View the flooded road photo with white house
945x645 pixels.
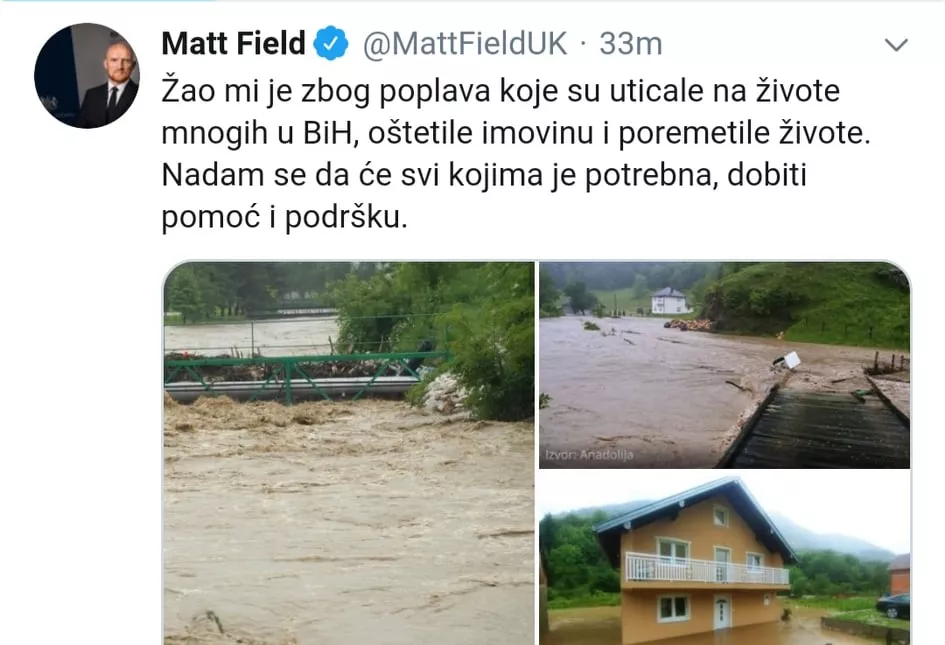coord(724,364)
